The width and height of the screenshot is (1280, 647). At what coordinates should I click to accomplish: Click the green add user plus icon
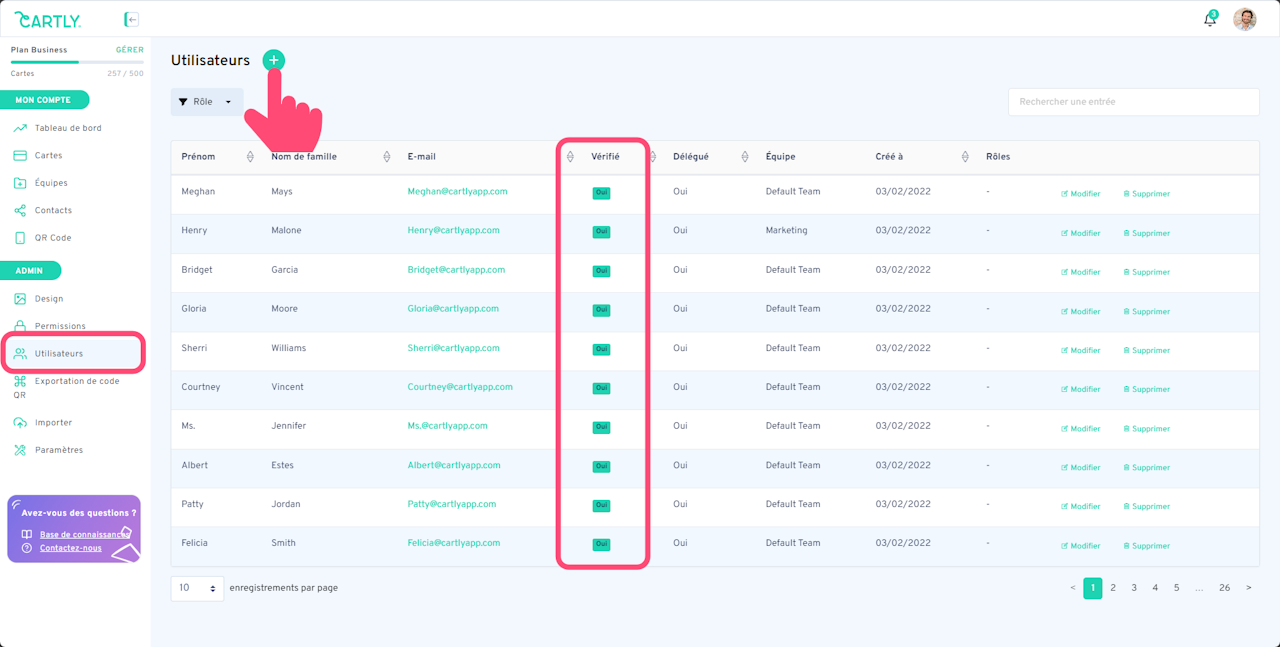click(x=273, y=61)
